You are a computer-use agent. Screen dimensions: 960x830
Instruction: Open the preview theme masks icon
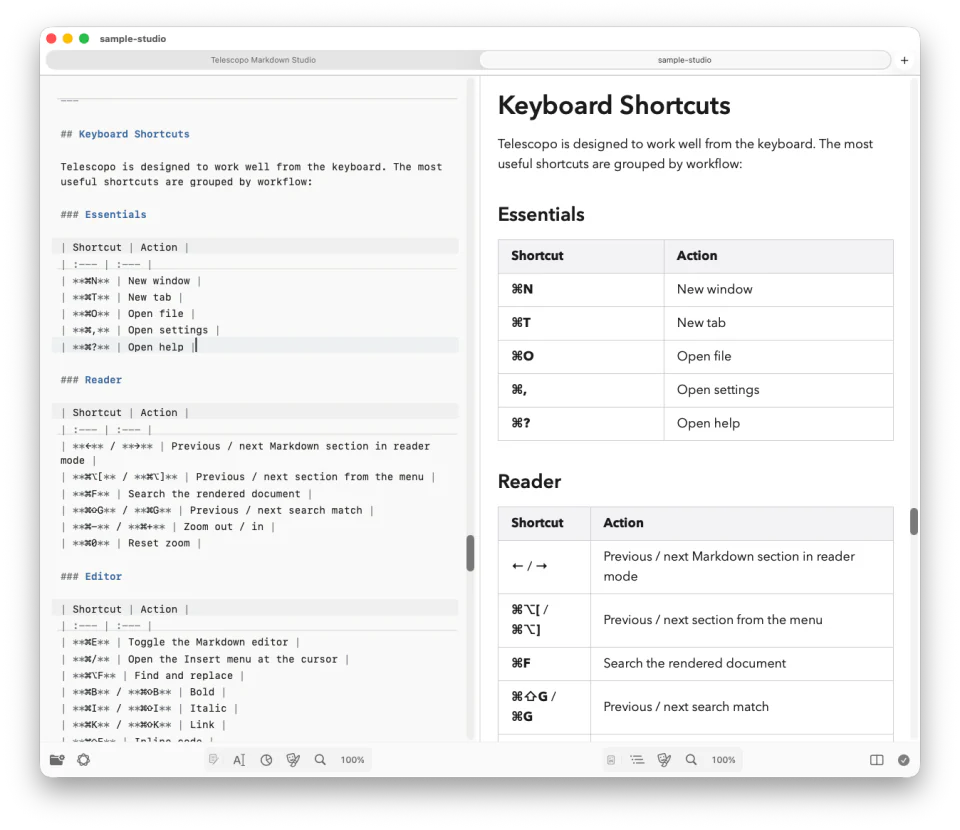[x=664, y=760]
